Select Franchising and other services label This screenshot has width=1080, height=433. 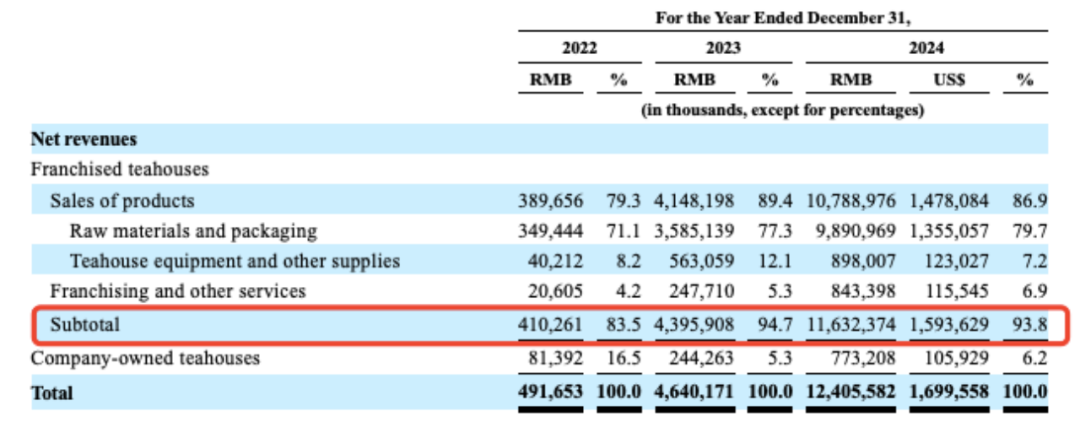point(178,291)
